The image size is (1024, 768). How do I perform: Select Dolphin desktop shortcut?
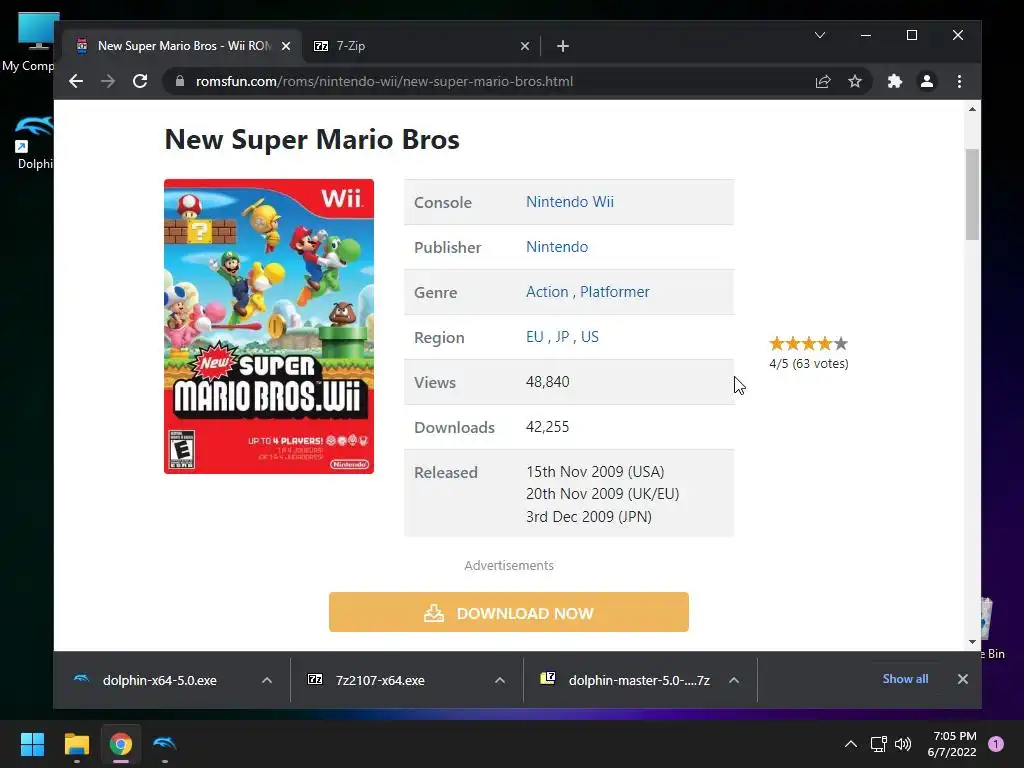click(x=33, y=144)
